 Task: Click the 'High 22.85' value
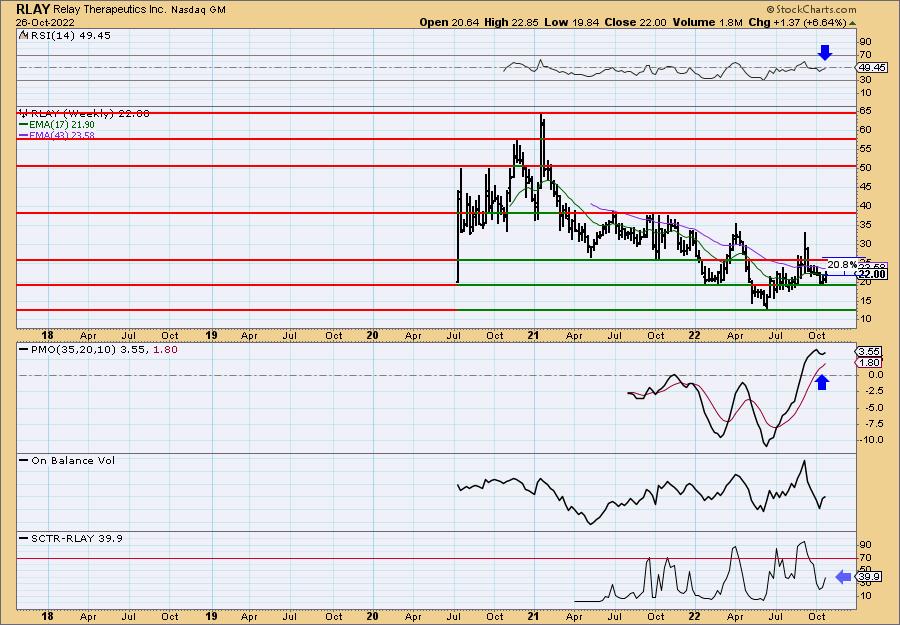coord(511,22)
